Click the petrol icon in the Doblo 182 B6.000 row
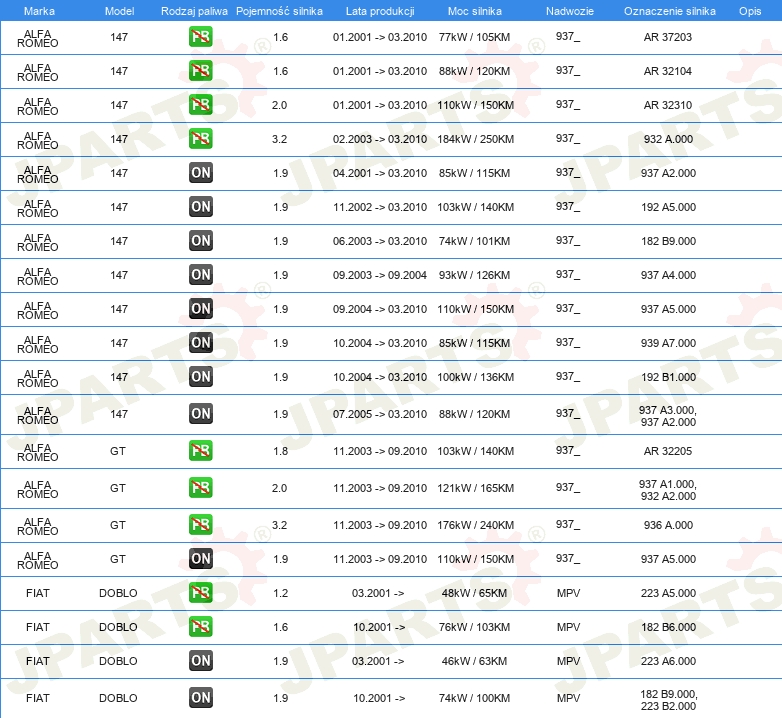 point(200,627)
